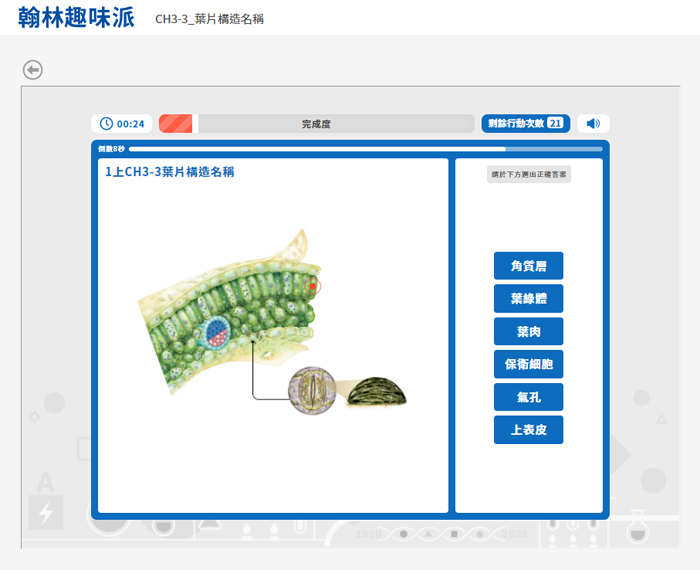The width and height of the screenshot is (700, 570).
Task: Click the CH3-3_葉片構造名稱 page heading
Action: point(209,19)
